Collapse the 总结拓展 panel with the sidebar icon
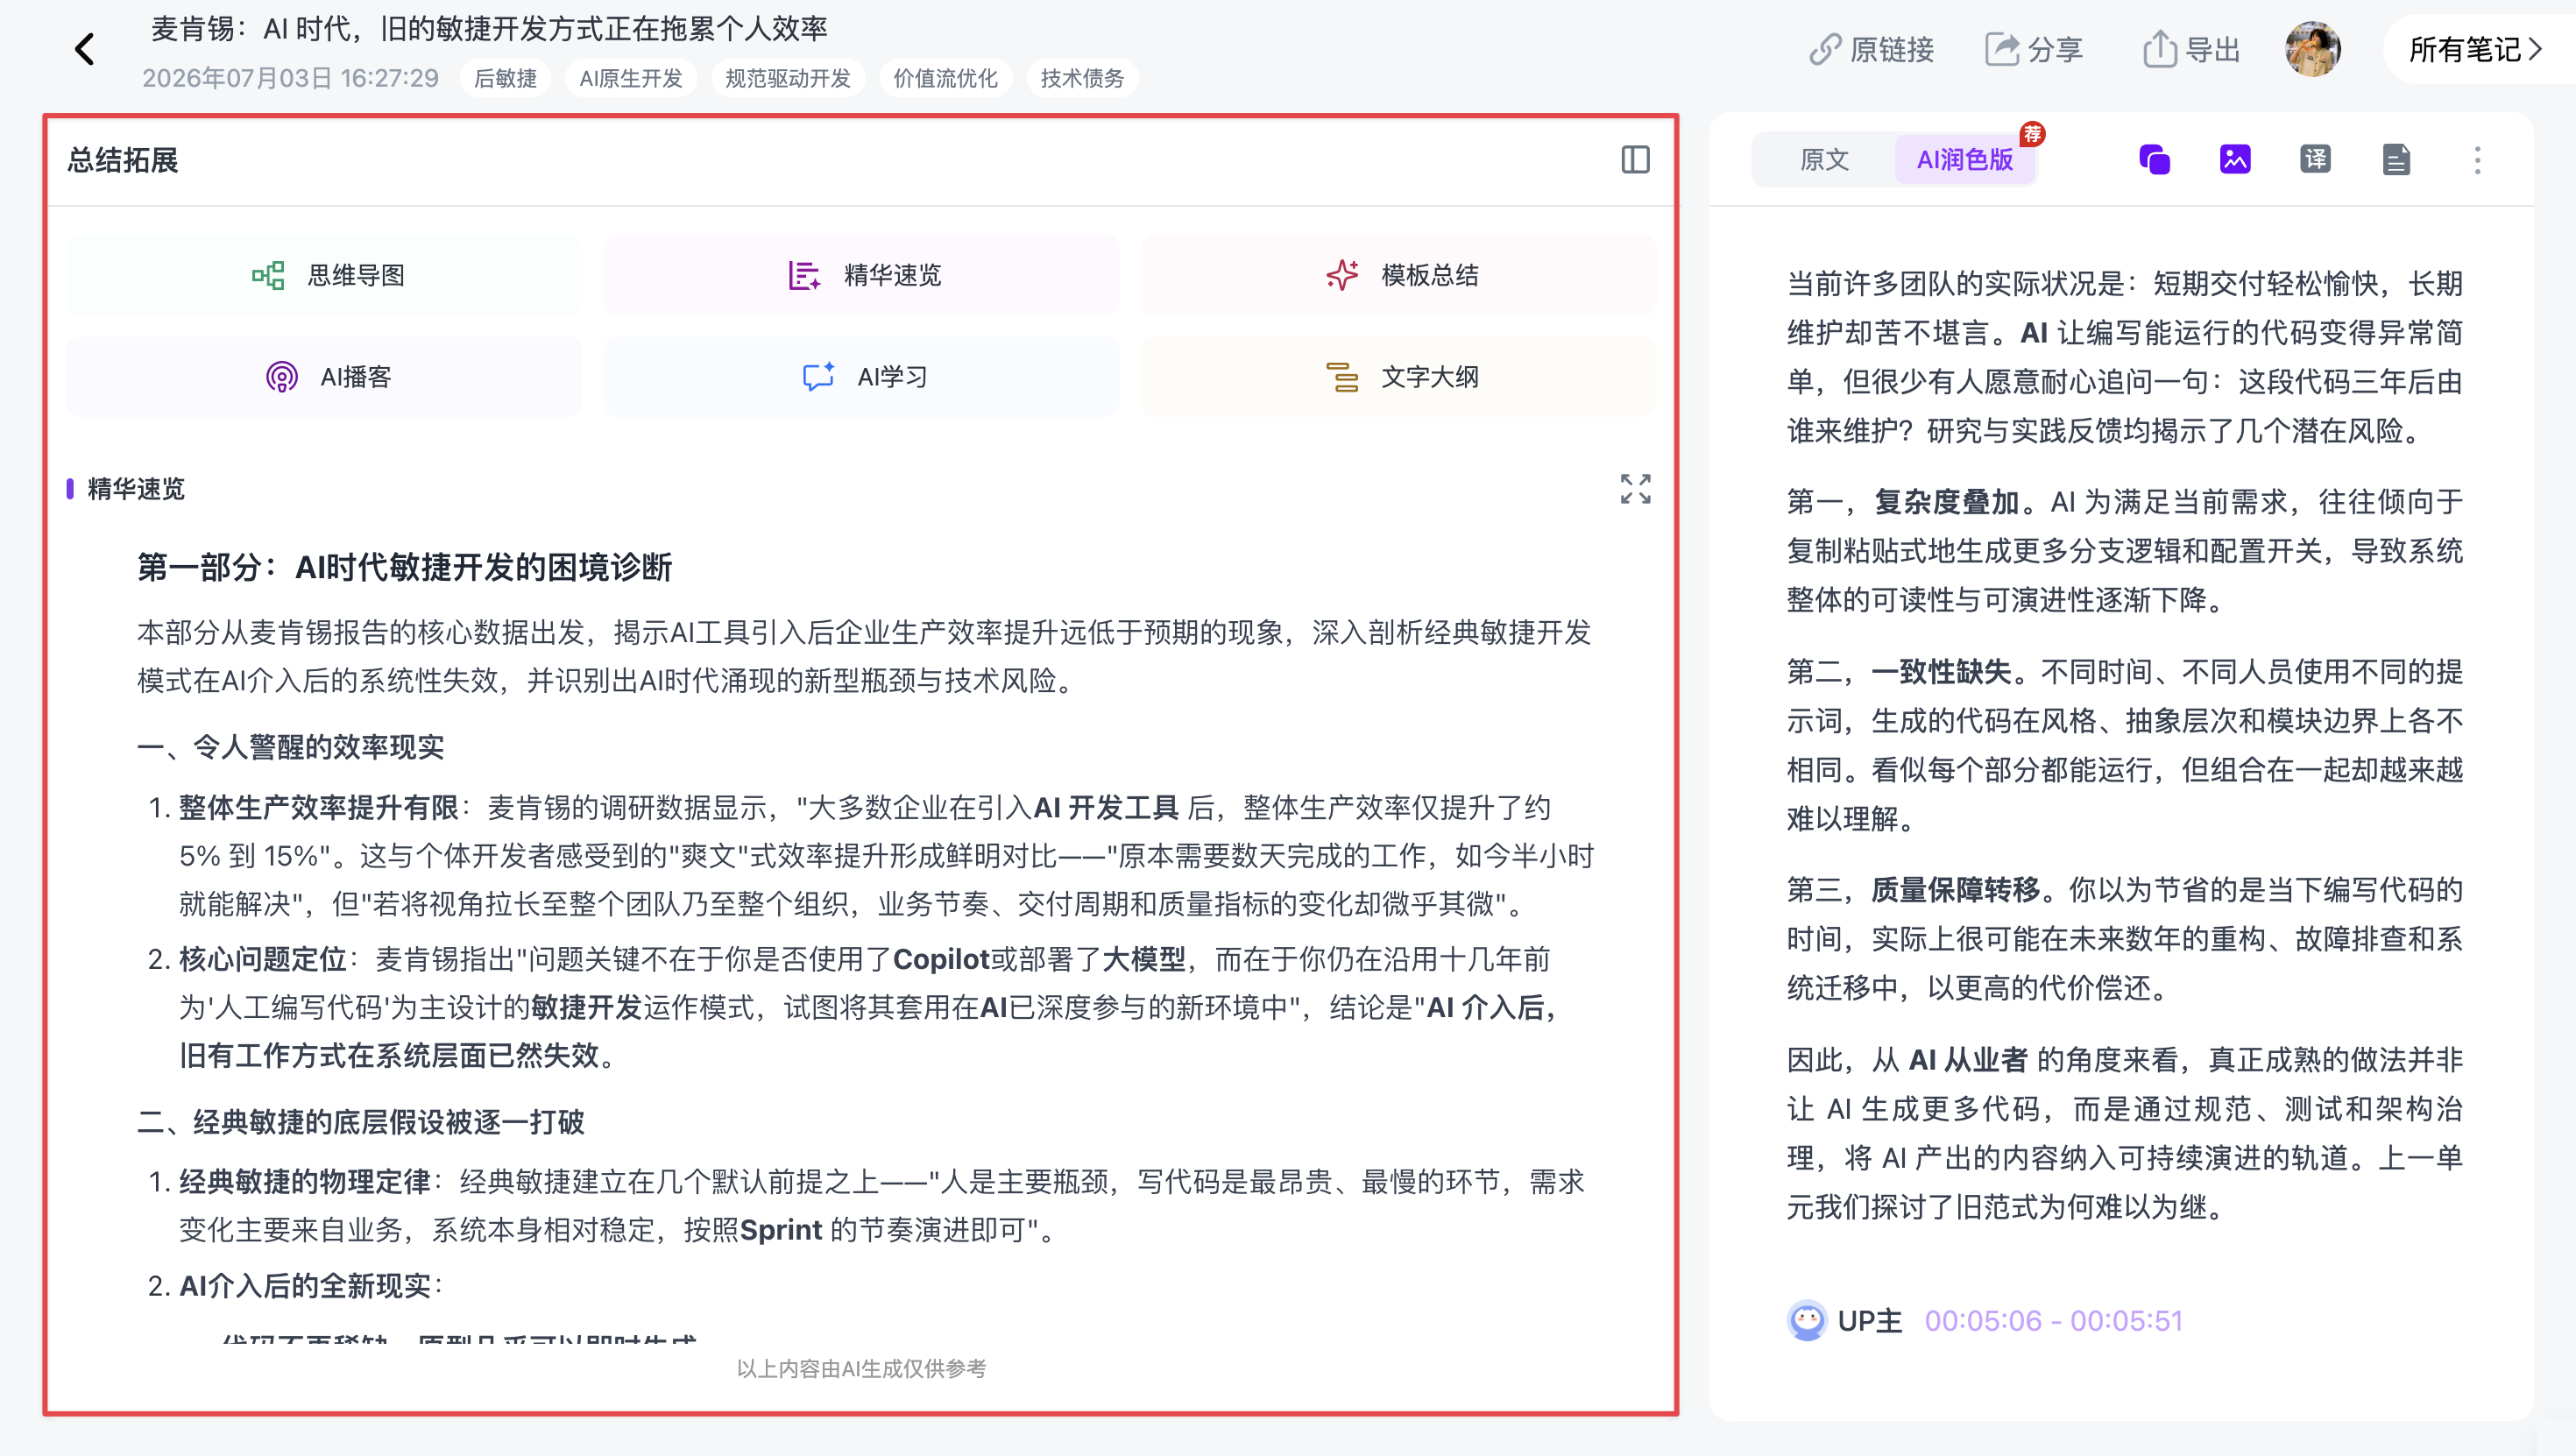 (x=1635, y=160)
